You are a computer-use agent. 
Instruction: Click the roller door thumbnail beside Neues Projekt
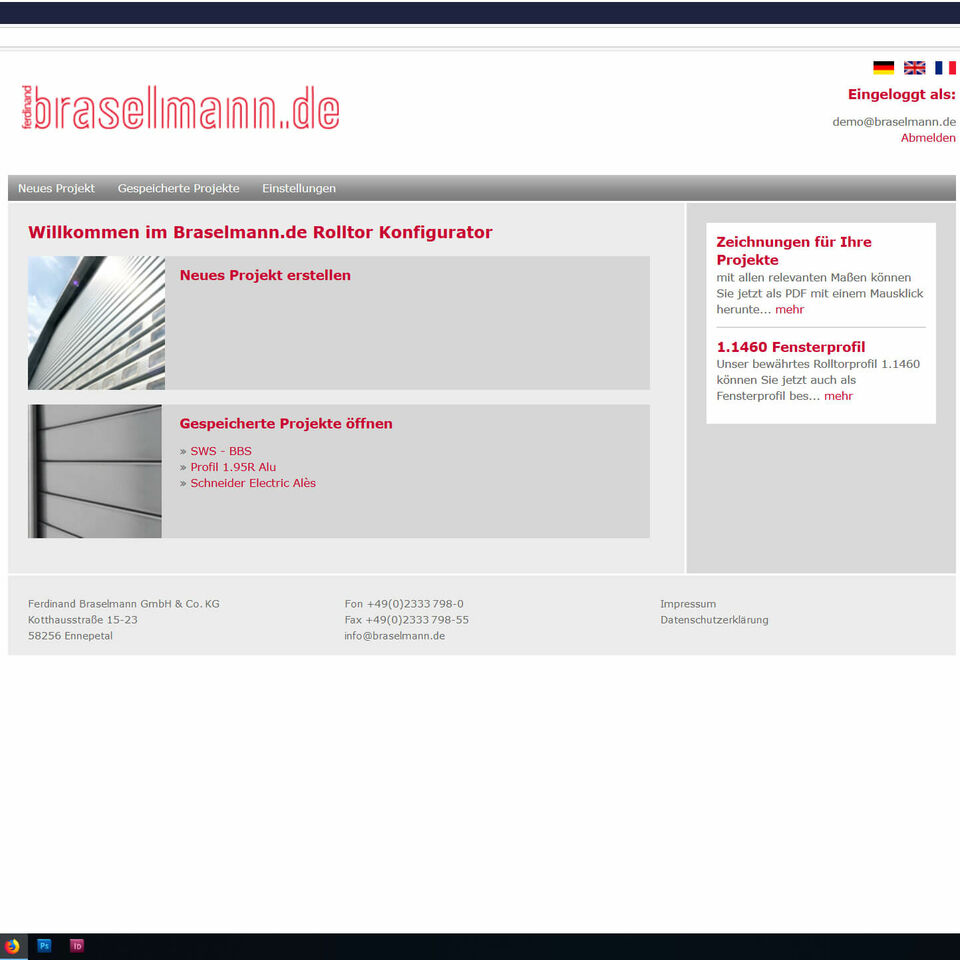point(96,323)
